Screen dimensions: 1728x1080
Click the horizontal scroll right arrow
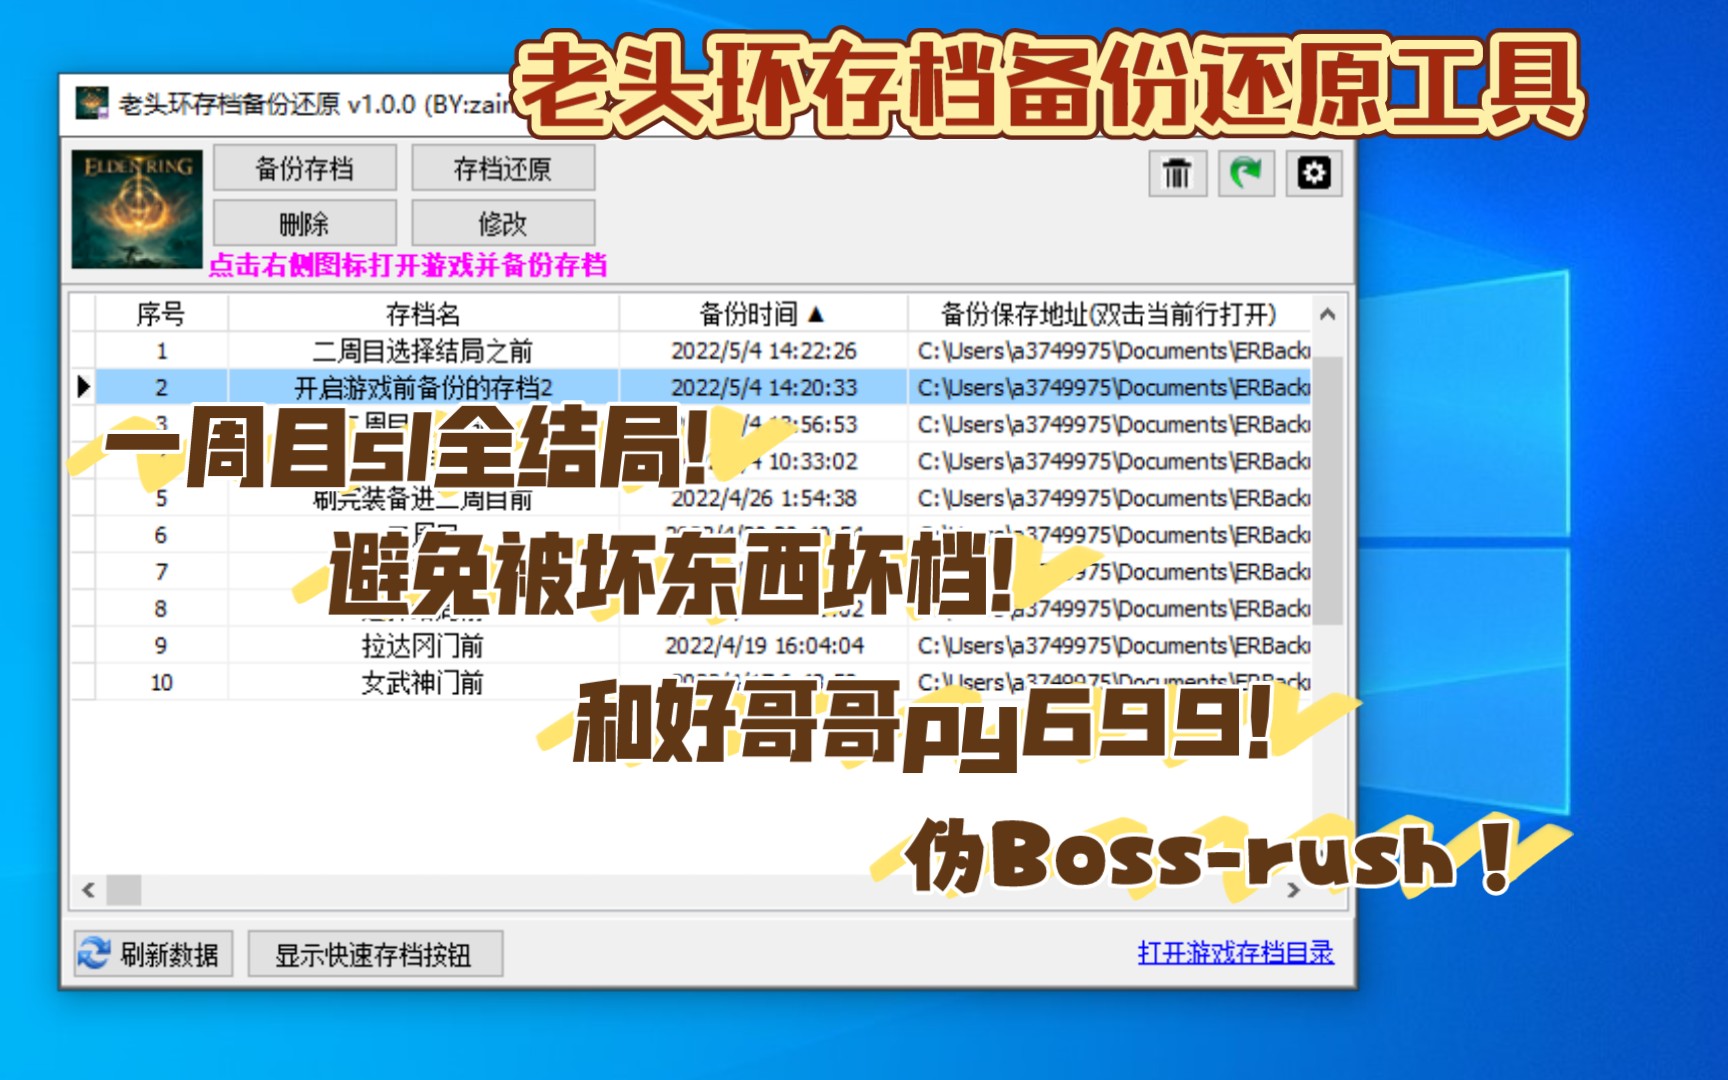[1294, 889]
